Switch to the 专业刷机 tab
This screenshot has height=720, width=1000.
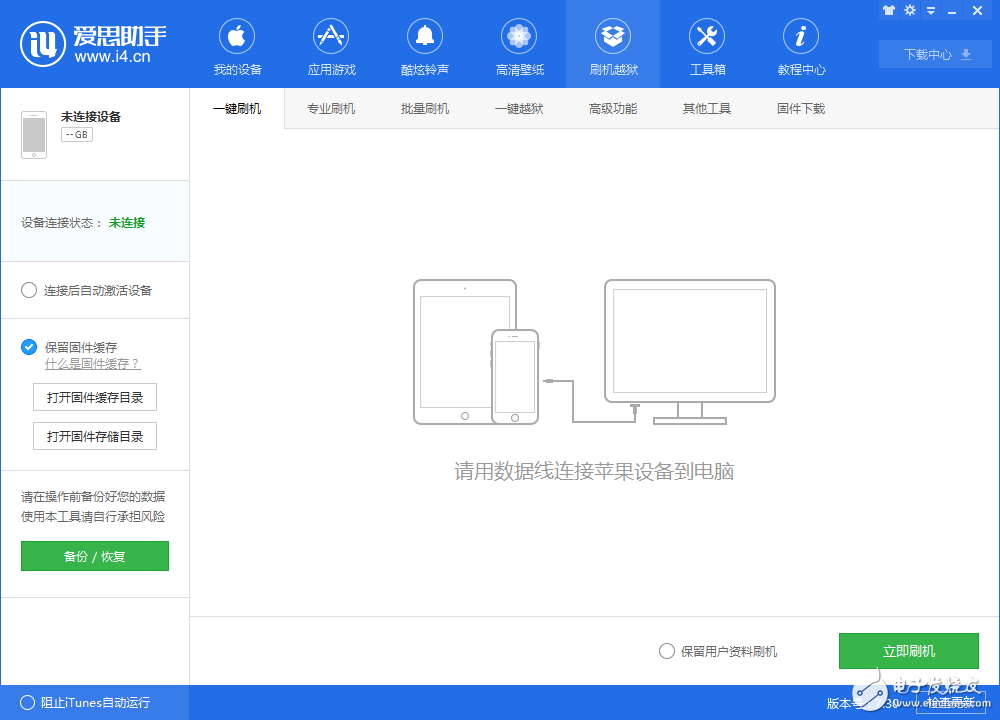(331, 108)
